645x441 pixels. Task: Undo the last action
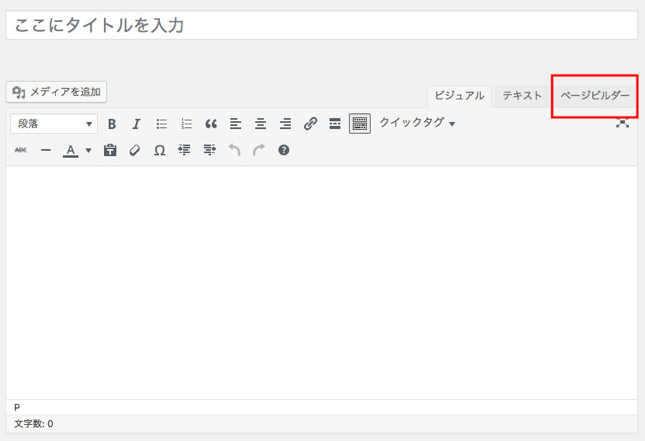click(x=234, y=150)
